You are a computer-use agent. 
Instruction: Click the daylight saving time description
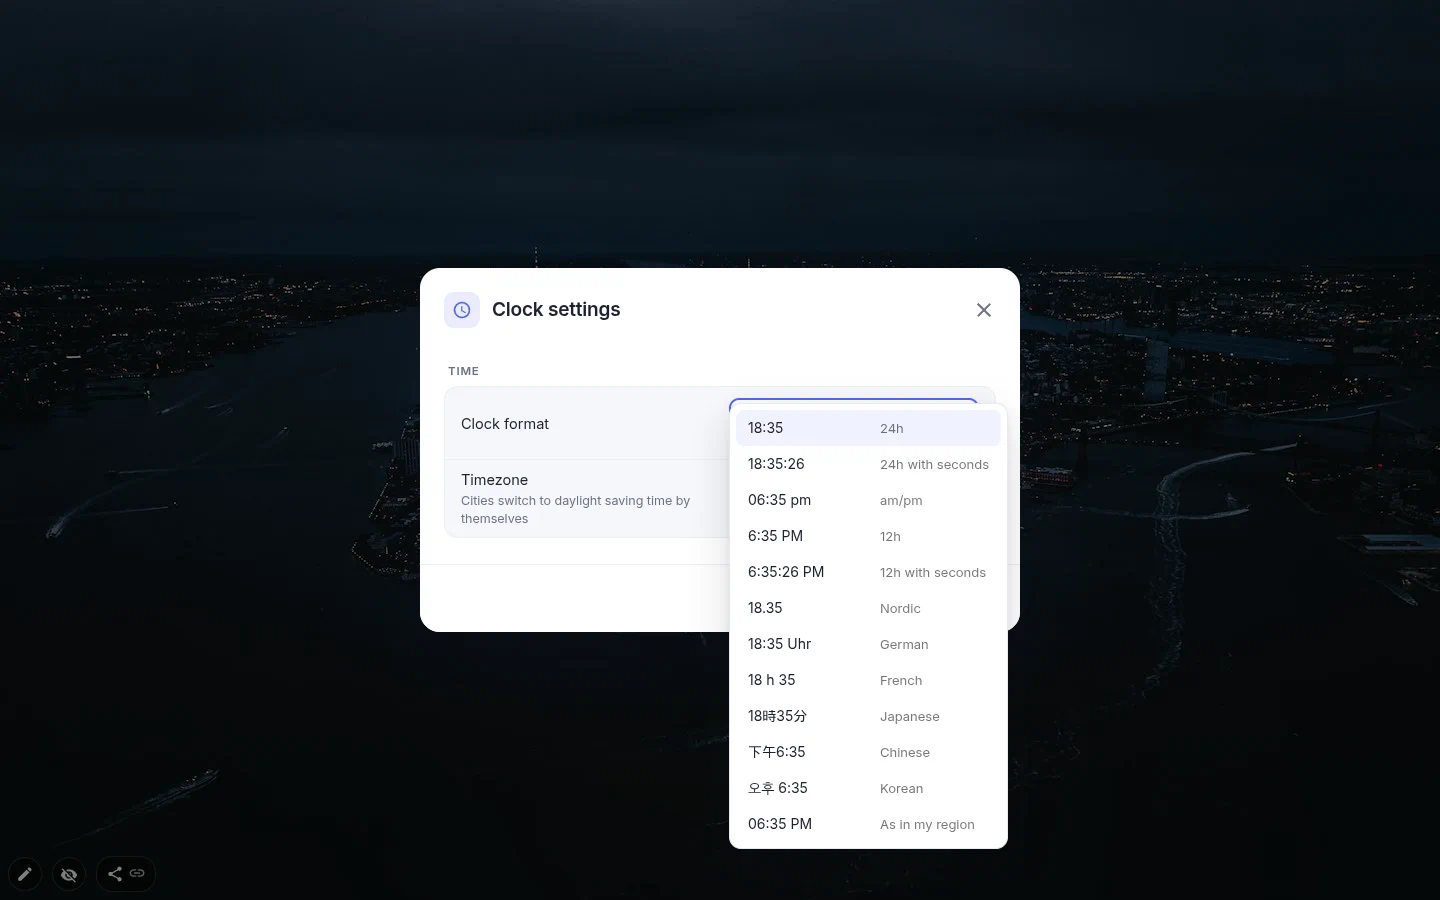click(576, 510)
